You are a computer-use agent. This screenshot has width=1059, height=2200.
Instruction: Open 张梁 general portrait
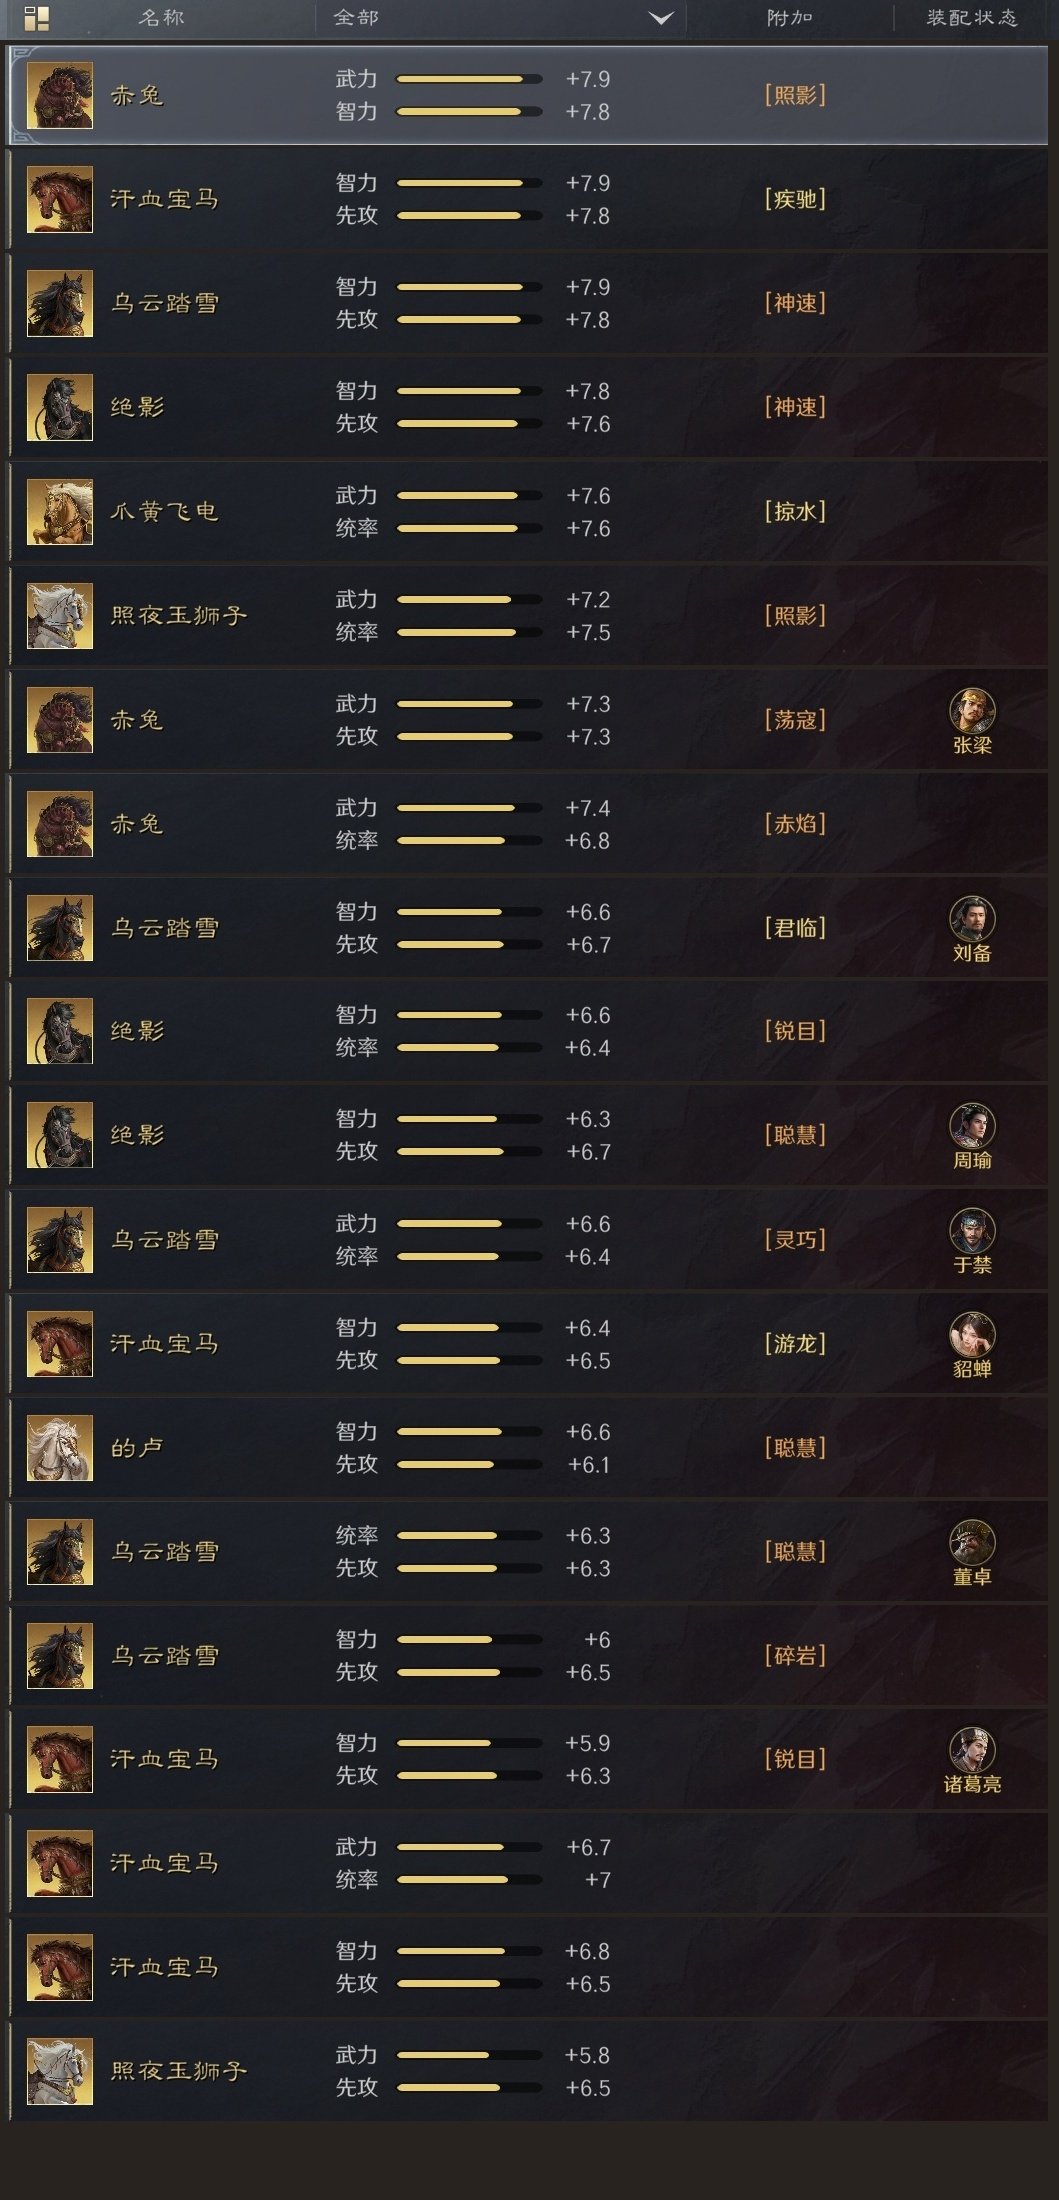(x=972, y=711)
